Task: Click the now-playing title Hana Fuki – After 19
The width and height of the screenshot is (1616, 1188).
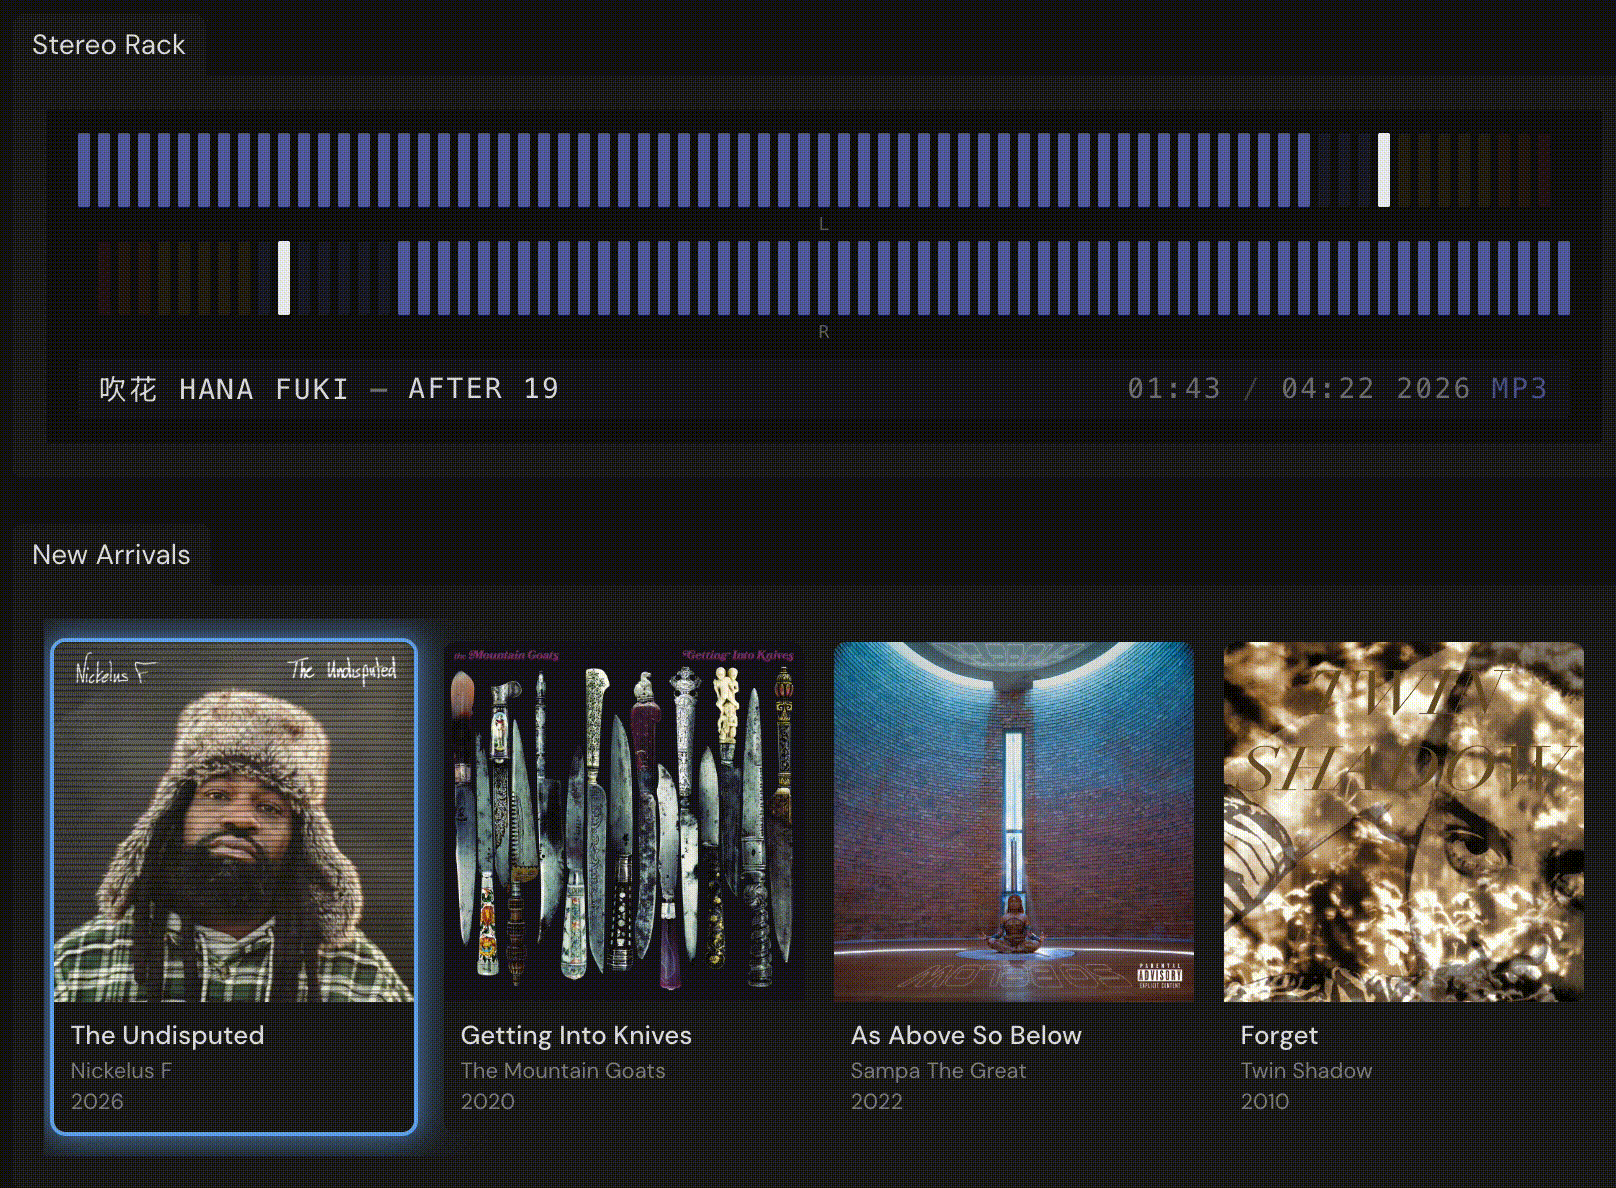Action: tap(329, 388)
